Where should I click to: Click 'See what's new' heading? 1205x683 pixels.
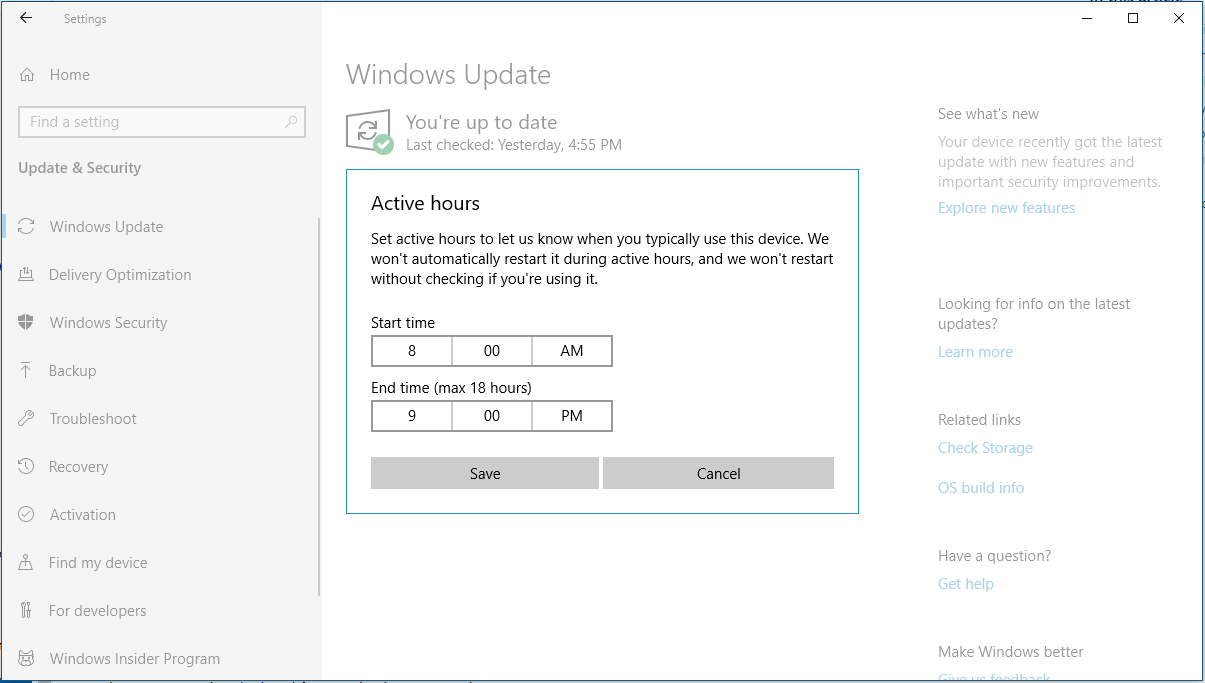pyautogui.click(x=988, y=114)
